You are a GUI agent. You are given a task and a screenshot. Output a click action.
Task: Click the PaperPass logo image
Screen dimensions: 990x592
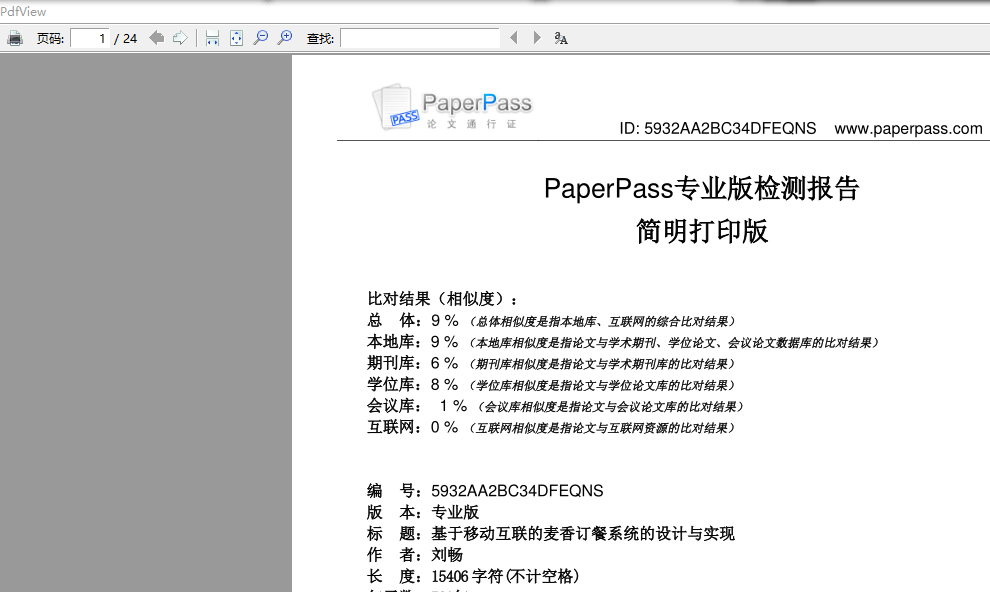pos(452,107)
